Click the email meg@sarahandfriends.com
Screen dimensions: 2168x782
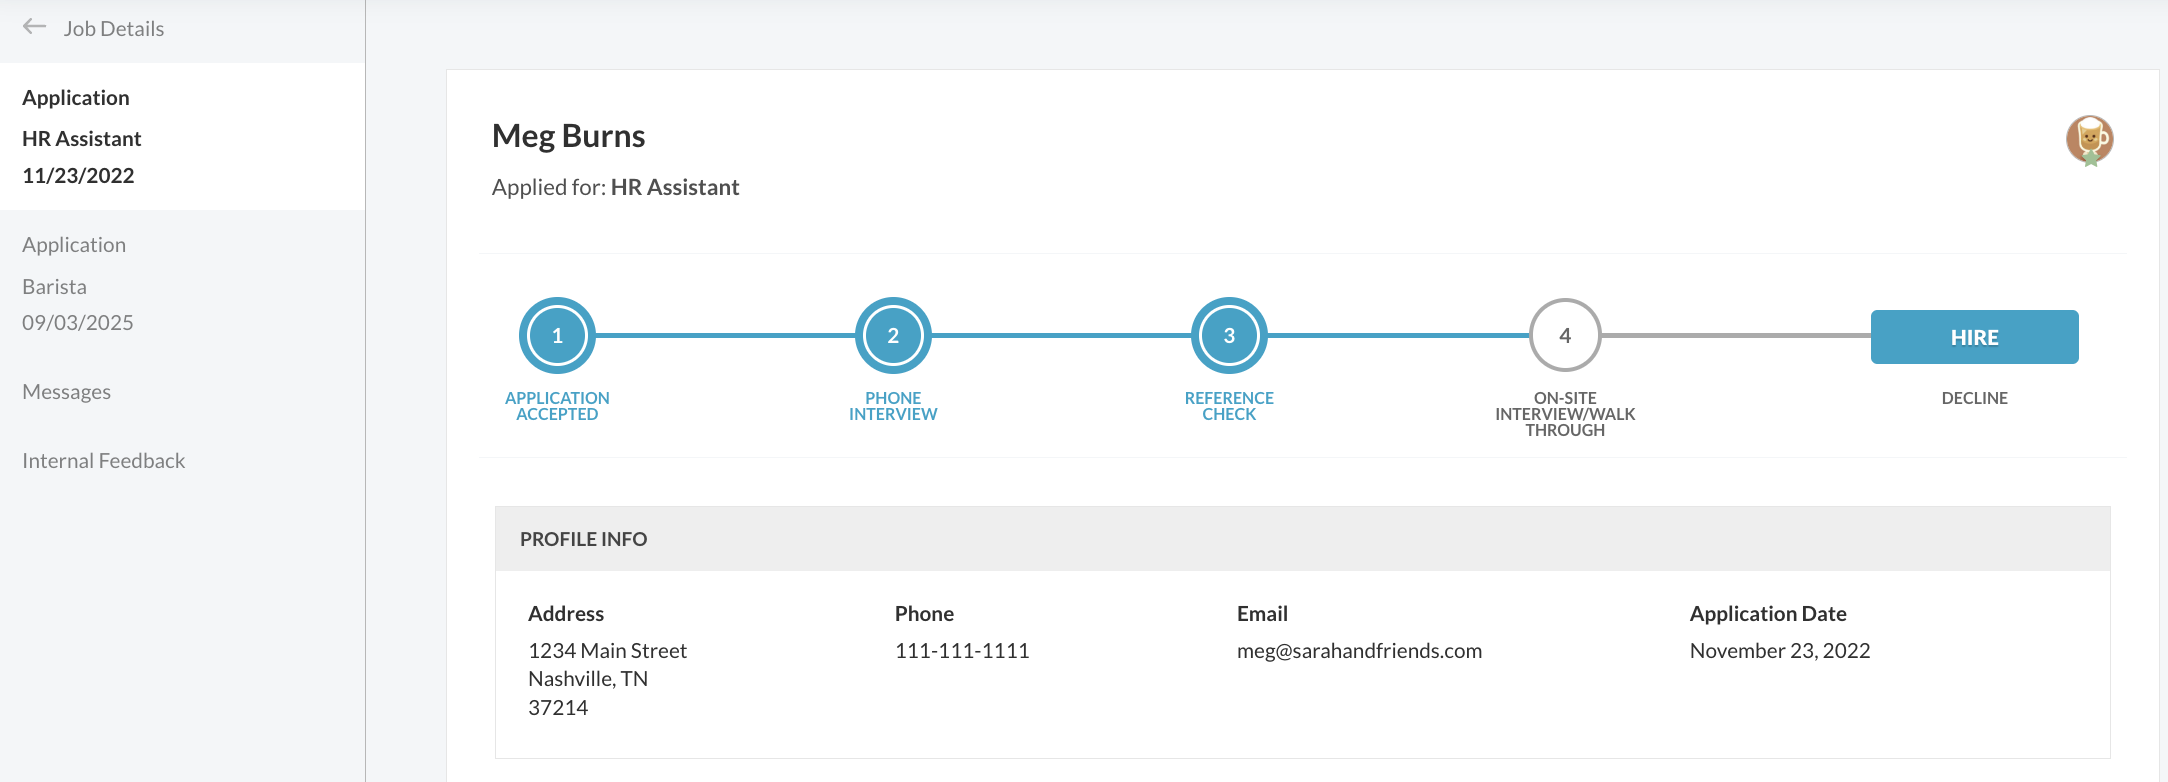[x=1359, y=651]
